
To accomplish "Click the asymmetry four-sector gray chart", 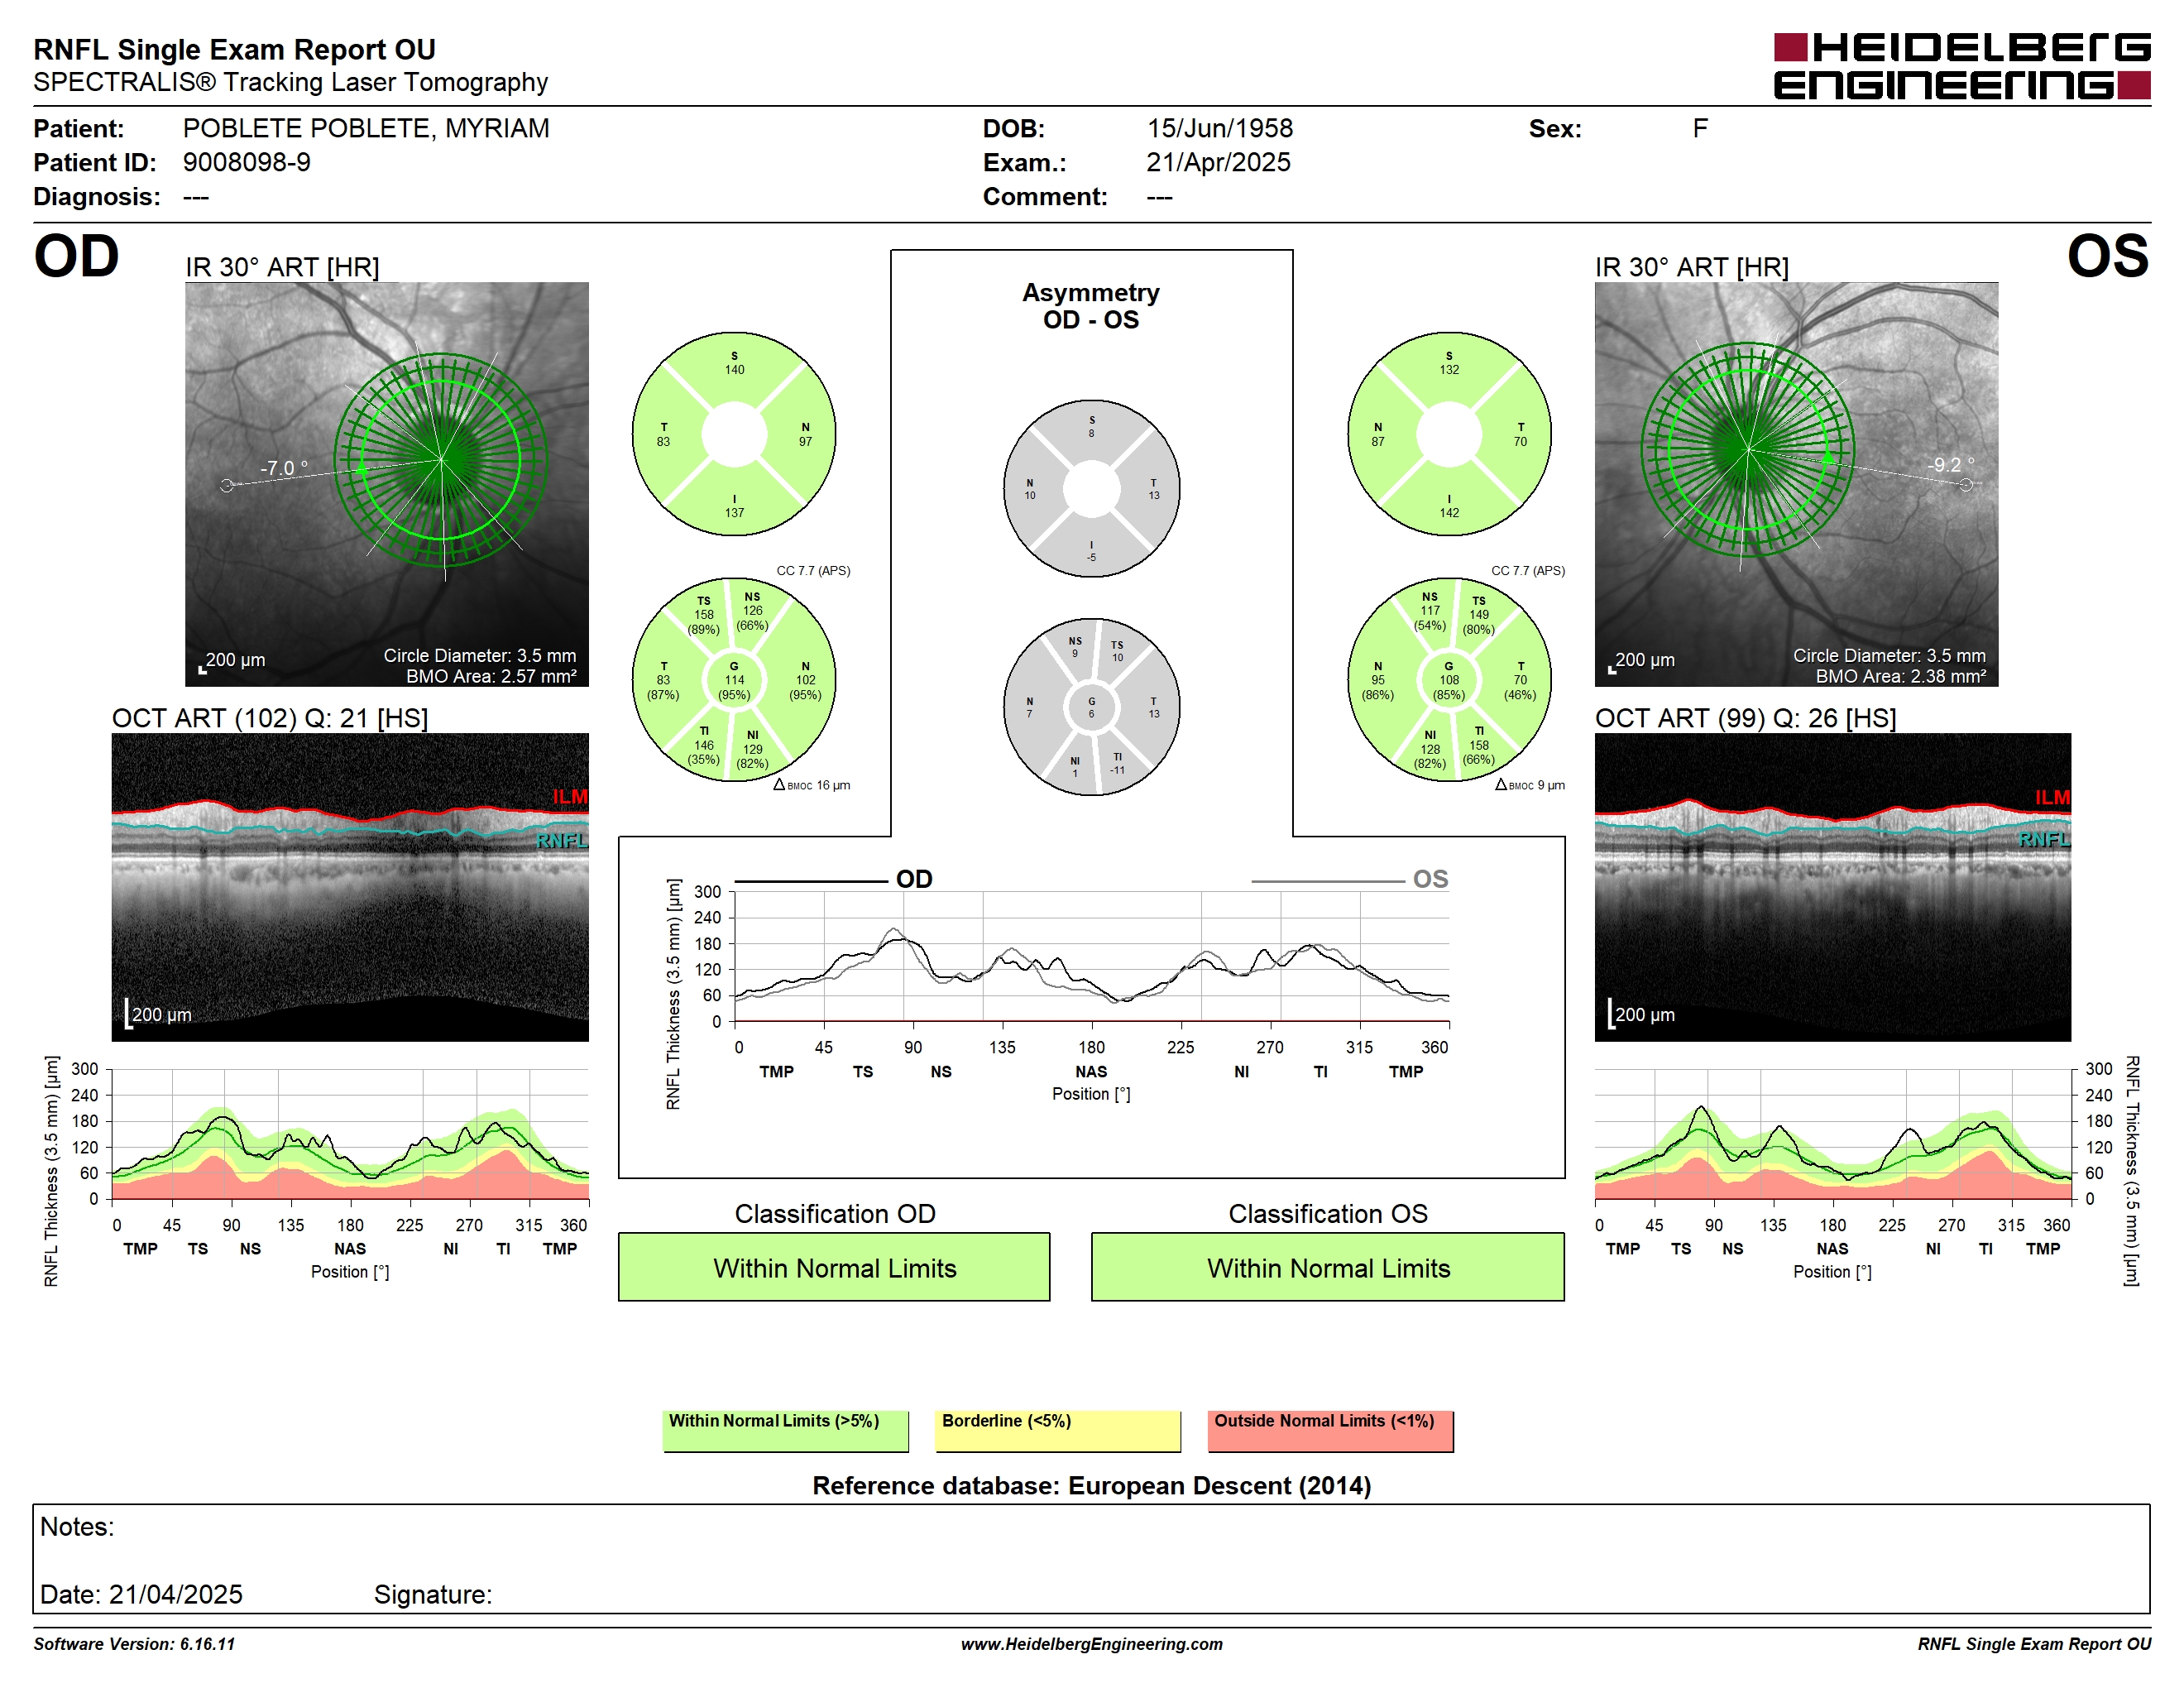I will [x=1092, y=488].
